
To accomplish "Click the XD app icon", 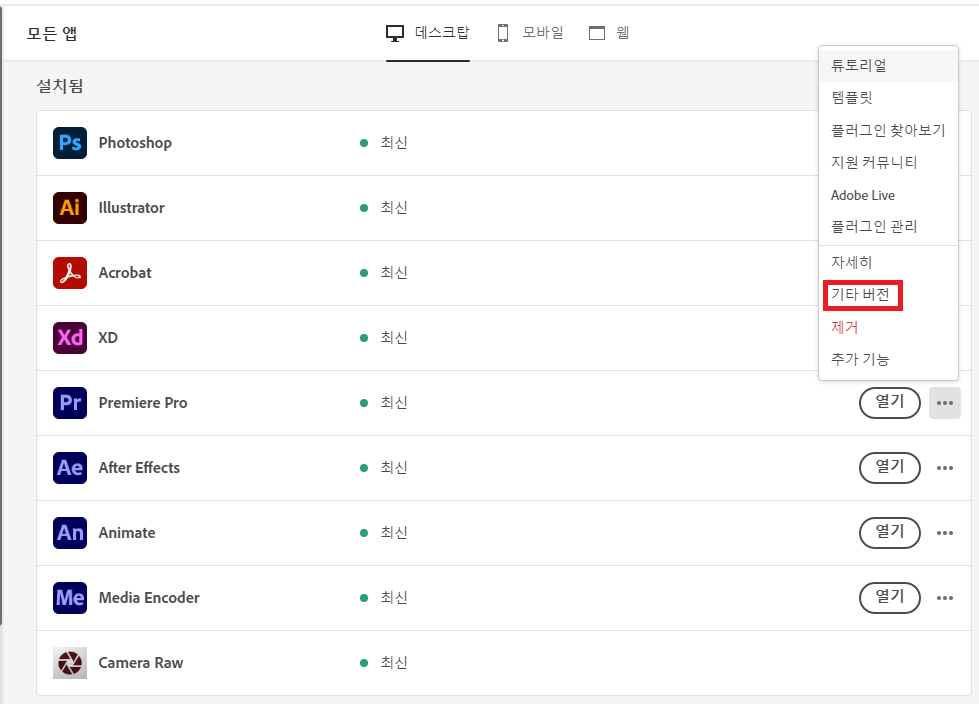I will [70, 338].
